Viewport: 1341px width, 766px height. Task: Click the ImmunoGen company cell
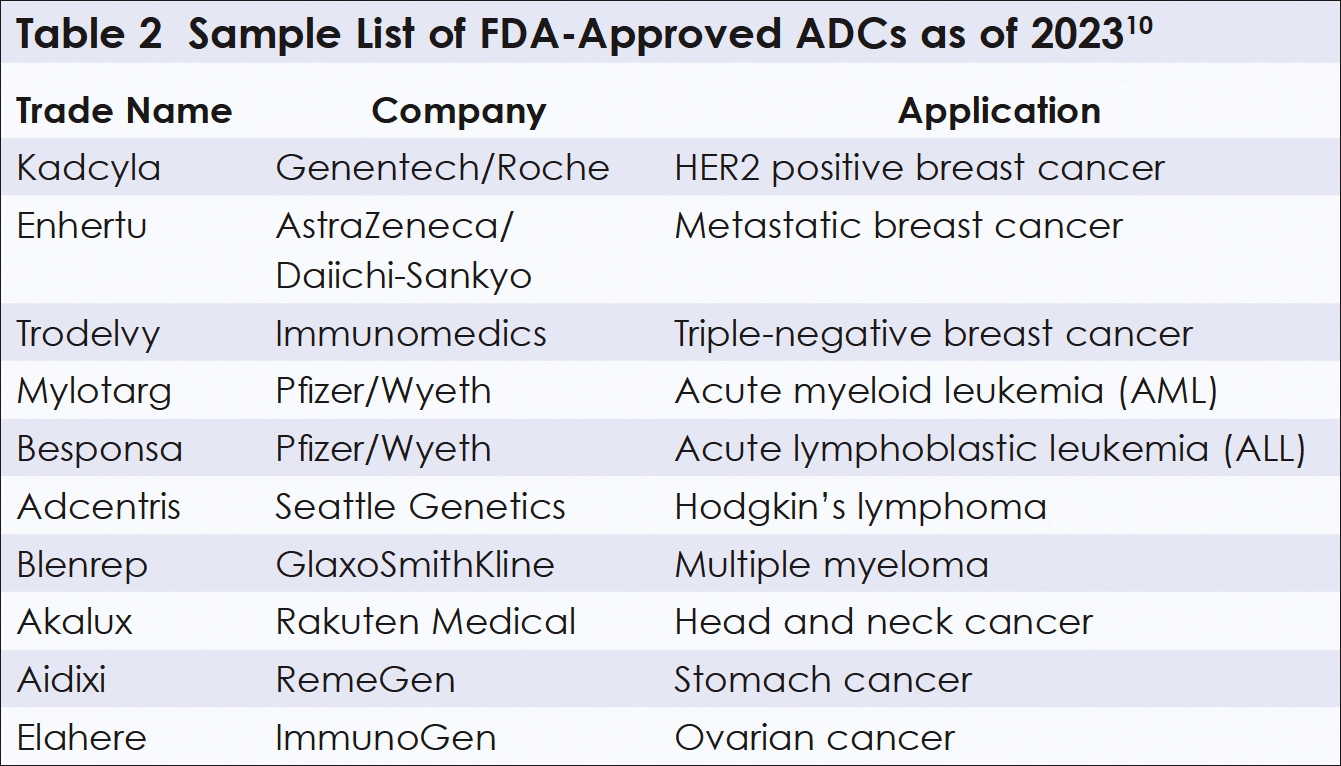385,738
